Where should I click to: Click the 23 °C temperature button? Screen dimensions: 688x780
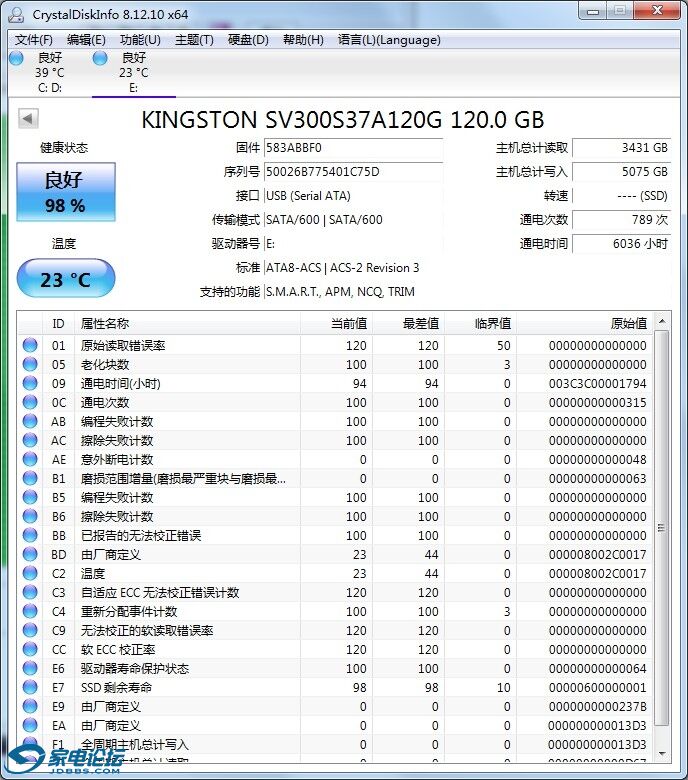coord(66,279)
